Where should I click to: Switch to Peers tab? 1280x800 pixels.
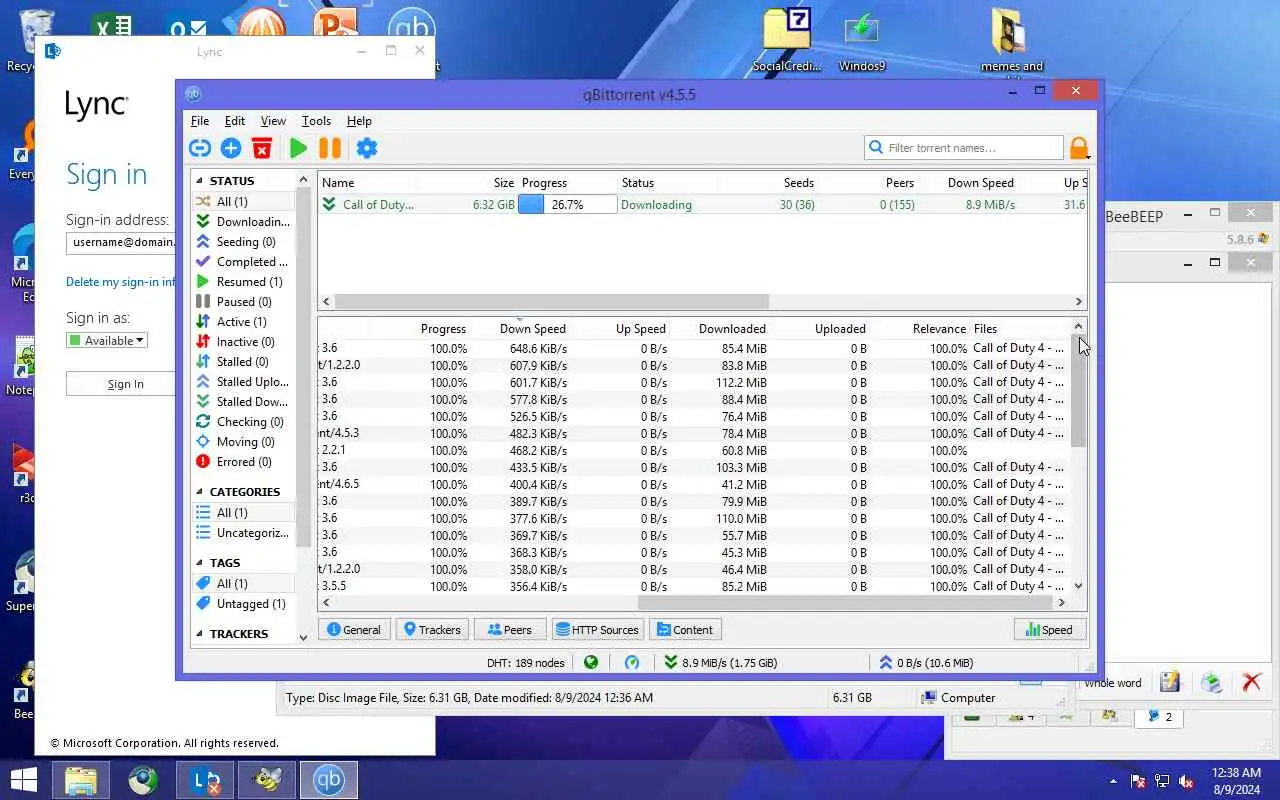click(x=510, y=630)
